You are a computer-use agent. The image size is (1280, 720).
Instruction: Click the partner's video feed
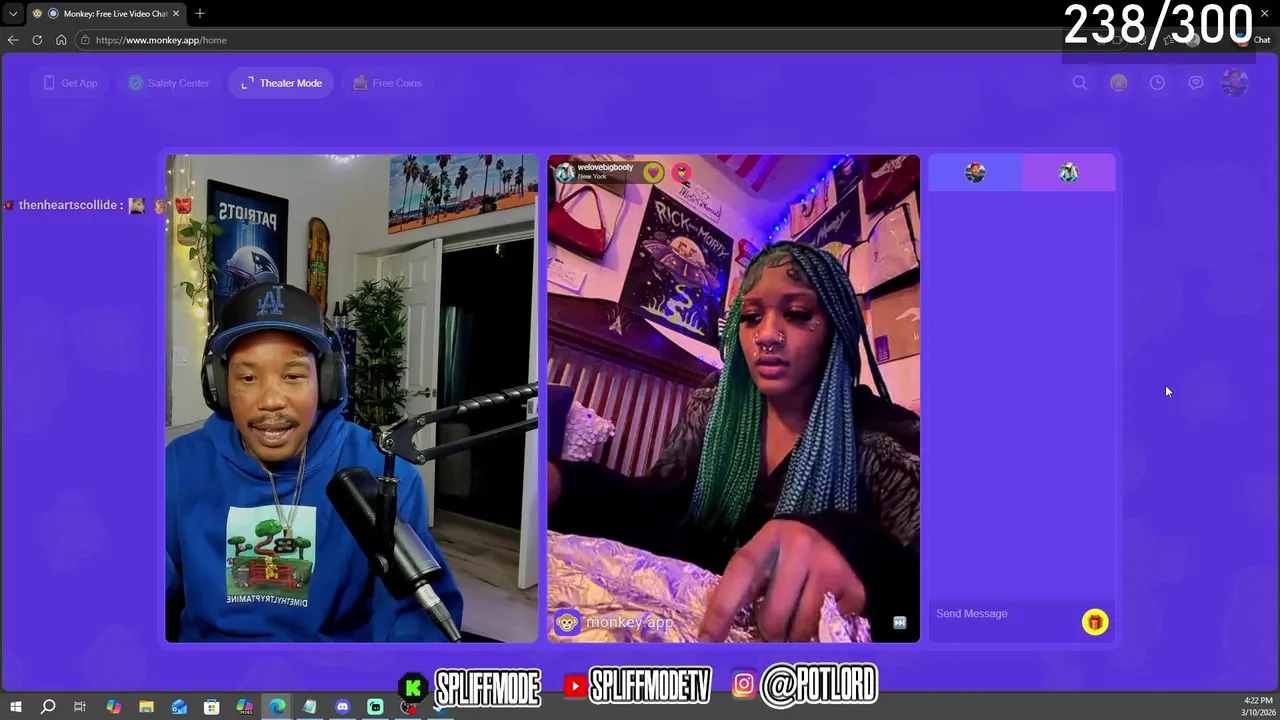(x=733, y=398)
